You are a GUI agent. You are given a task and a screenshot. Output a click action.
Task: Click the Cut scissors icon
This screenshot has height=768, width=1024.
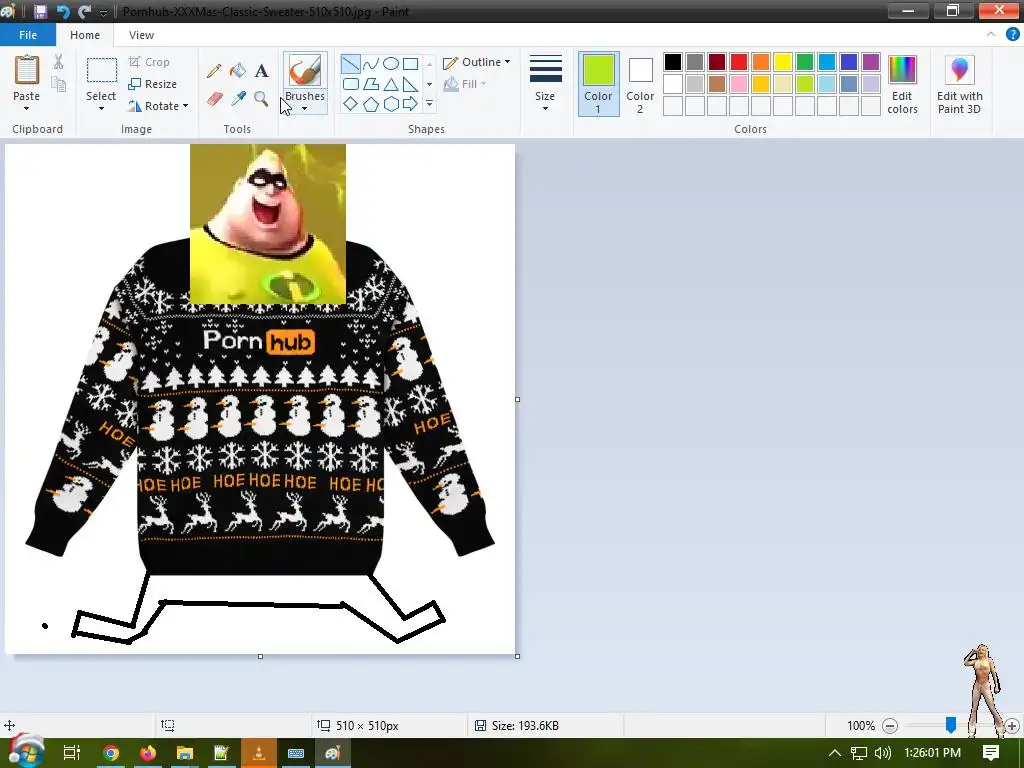58,62
